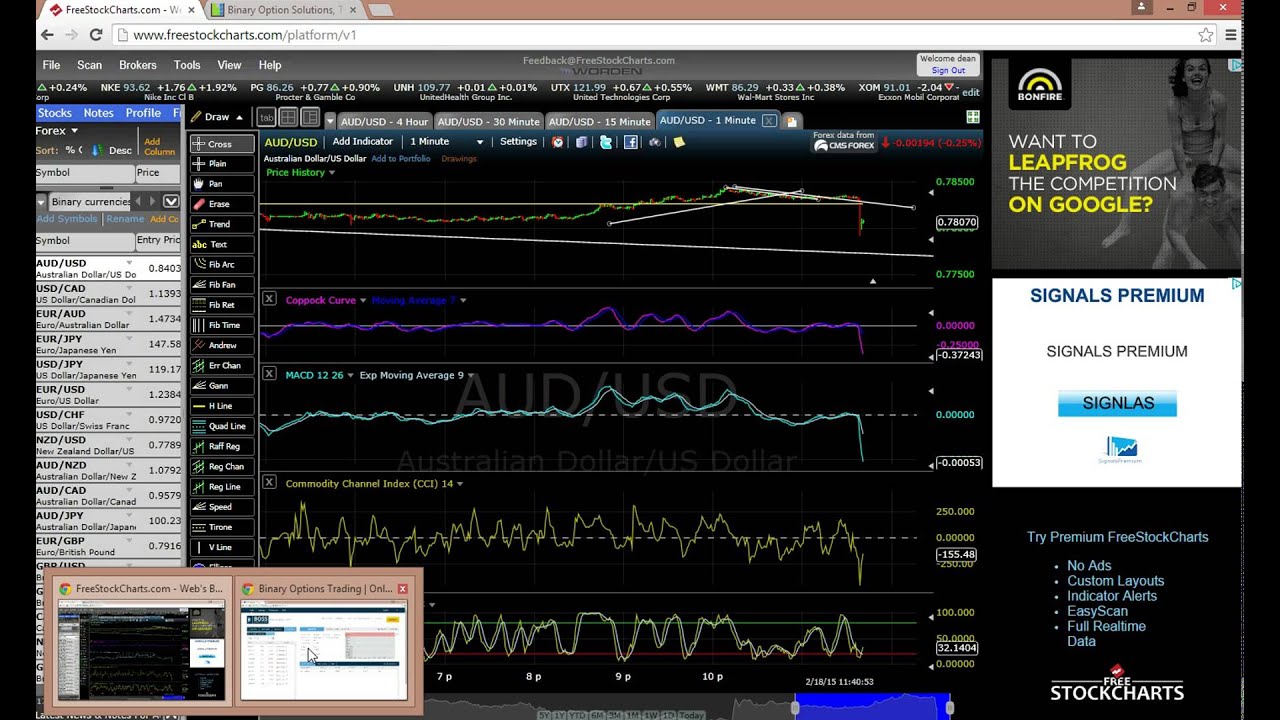The width and height of the screenshot is (1280, 720).
Task: Click the binoculars icon in chart toolbar
Action: [x=655, y=142]
